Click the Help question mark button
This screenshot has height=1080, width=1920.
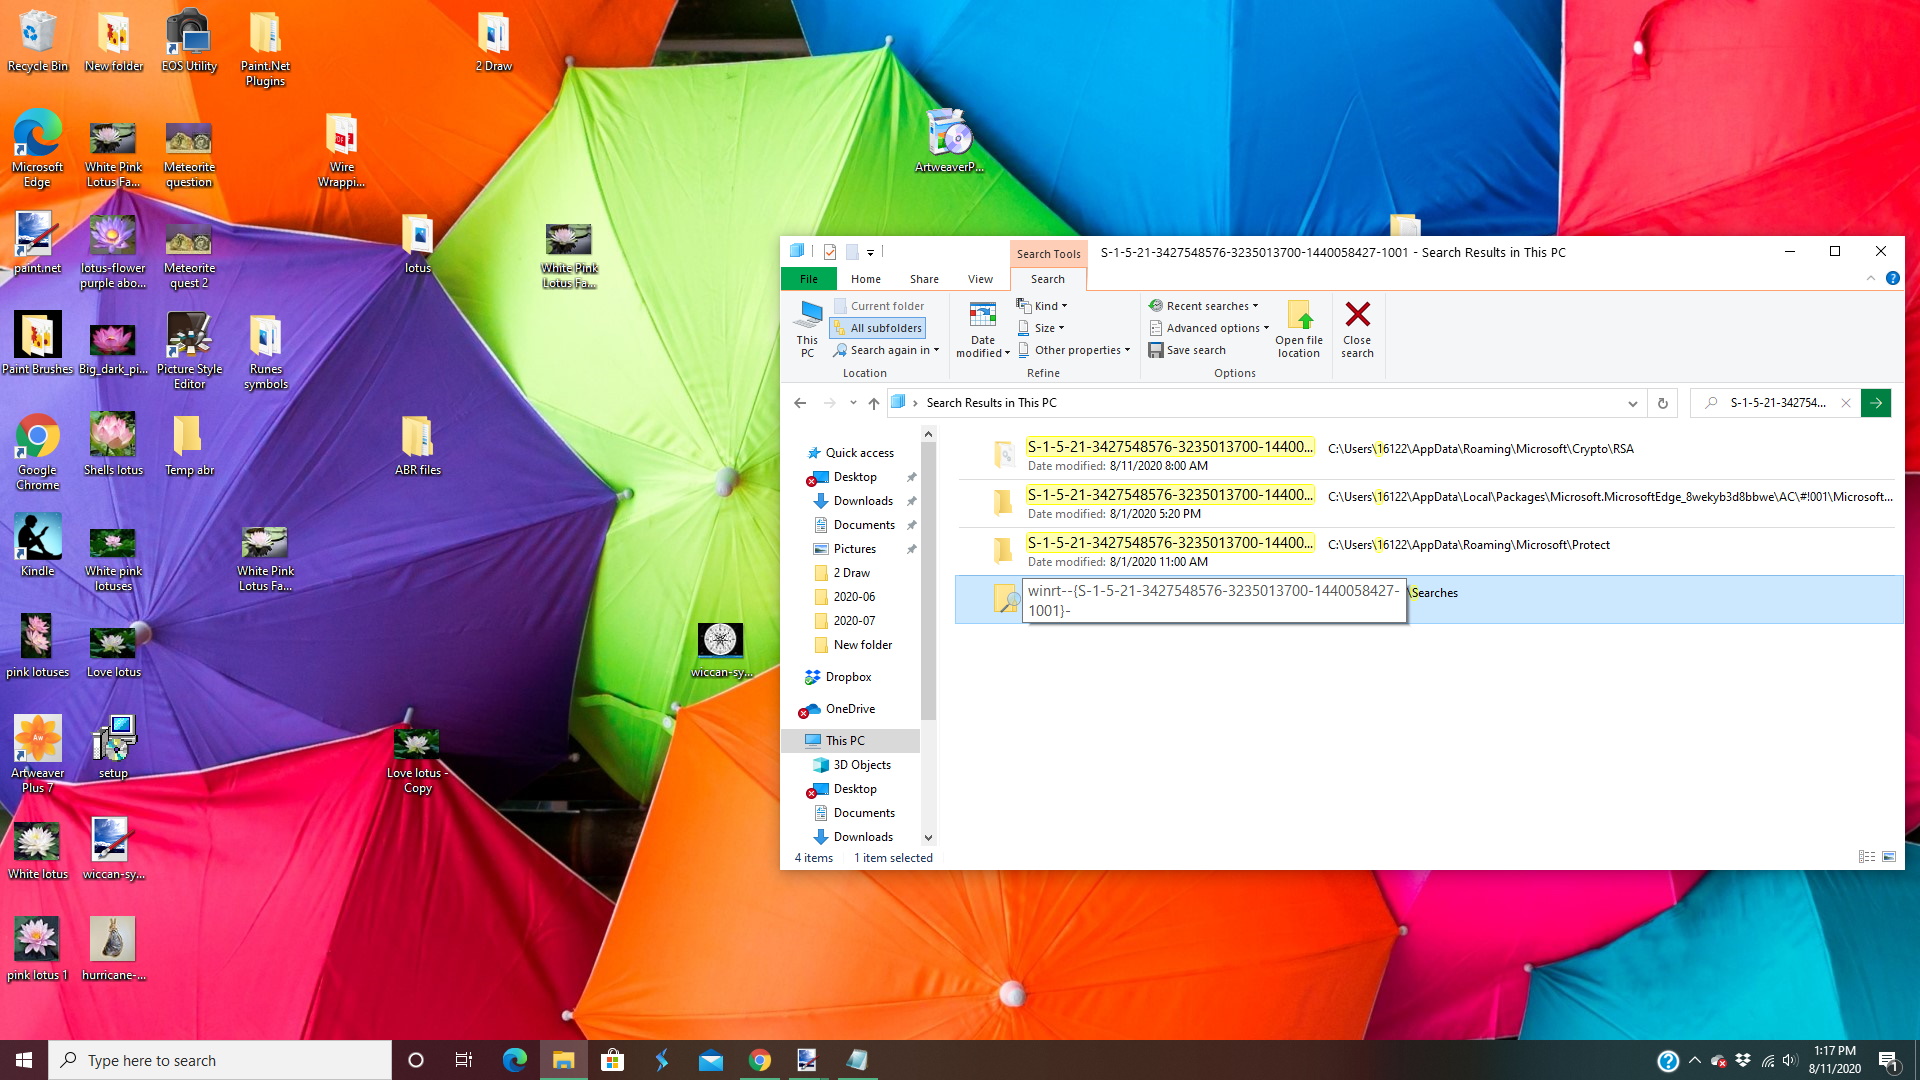(1892, 278)
